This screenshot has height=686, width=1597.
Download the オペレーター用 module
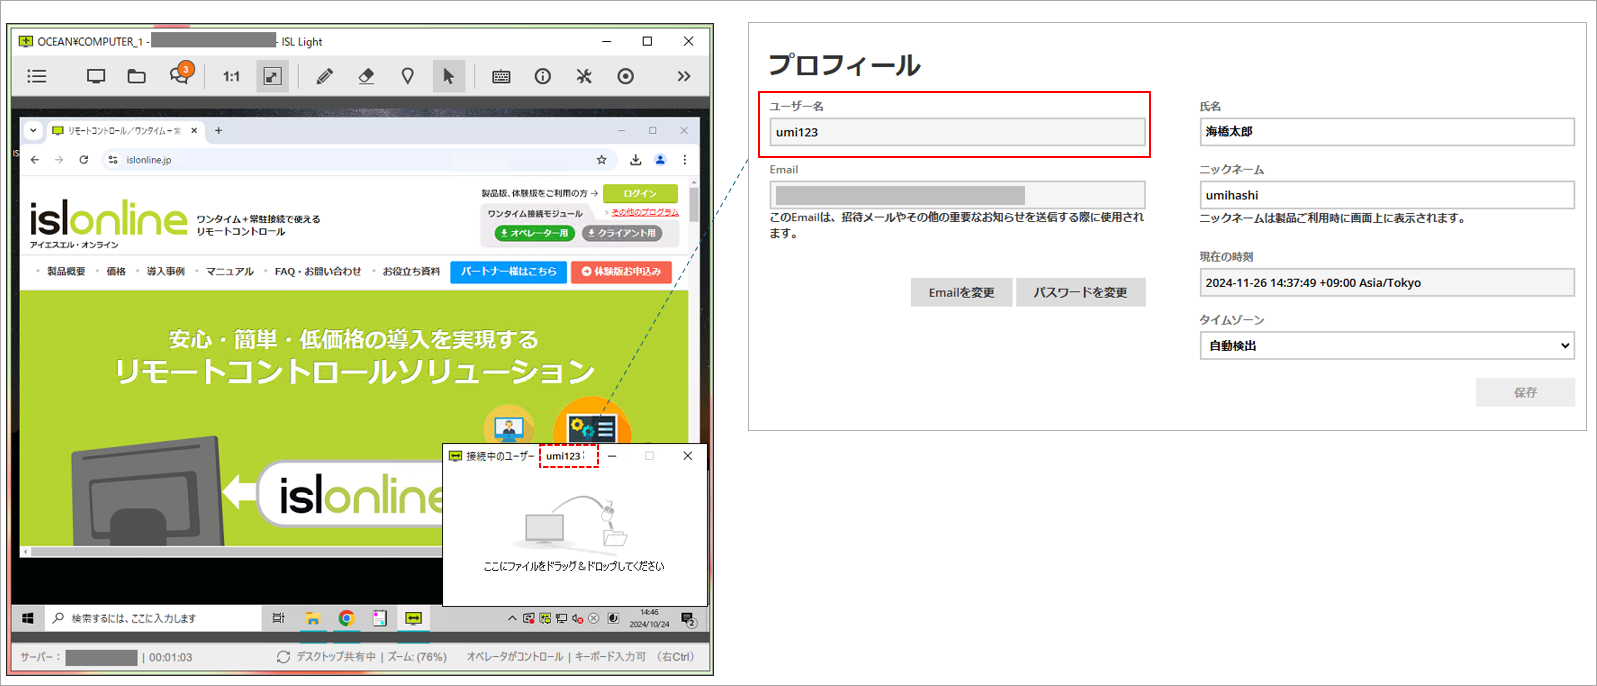(535, 233)
